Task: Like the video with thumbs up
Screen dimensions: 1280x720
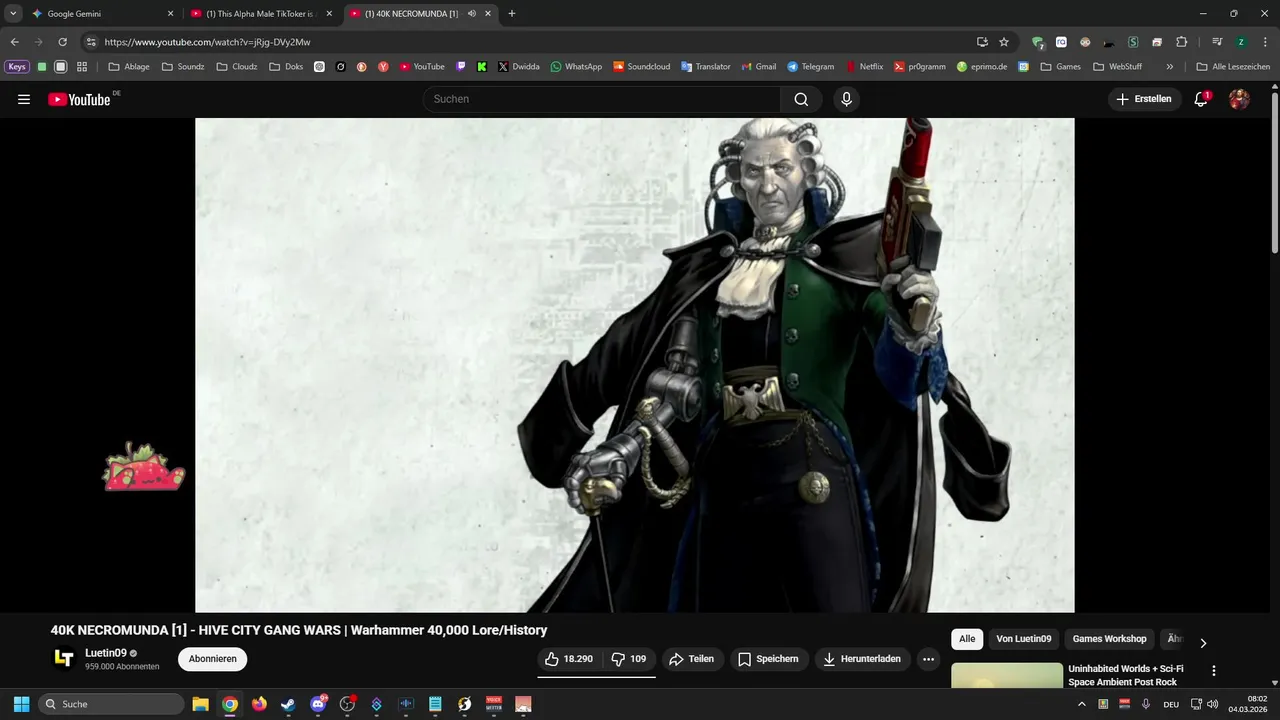Action: tap(569, 659)
